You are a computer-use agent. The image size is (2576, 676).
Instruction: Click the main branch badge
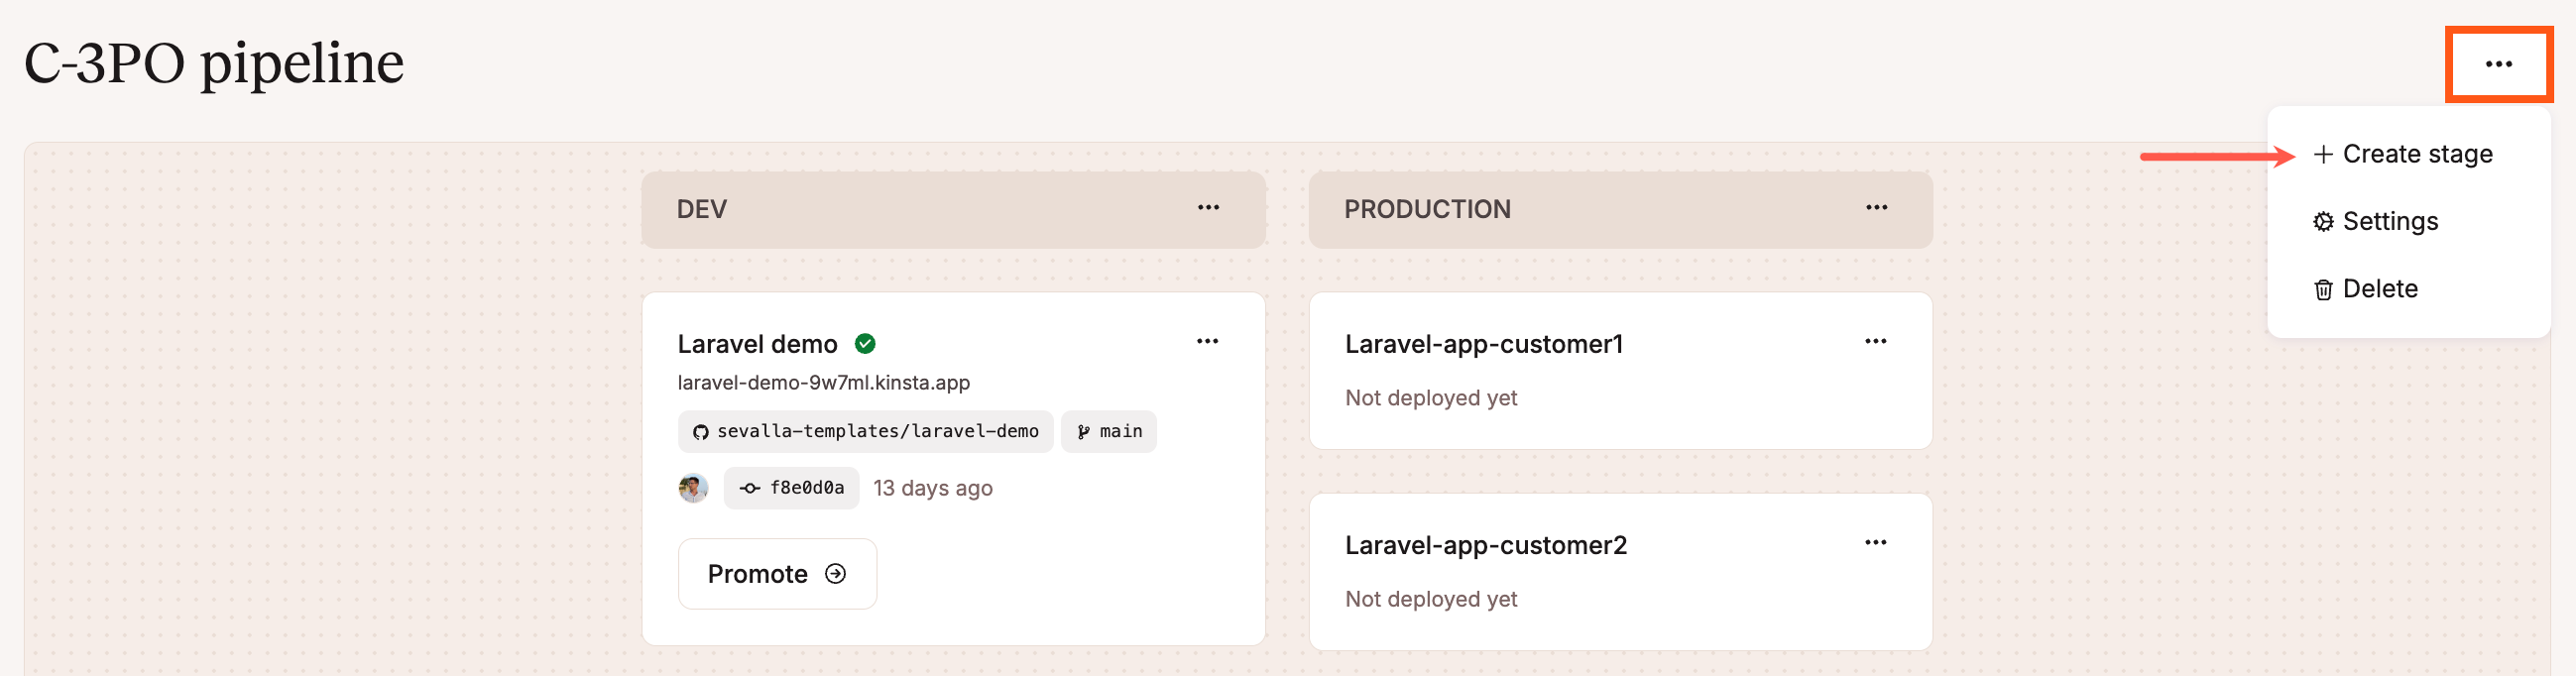[1109, 432]
